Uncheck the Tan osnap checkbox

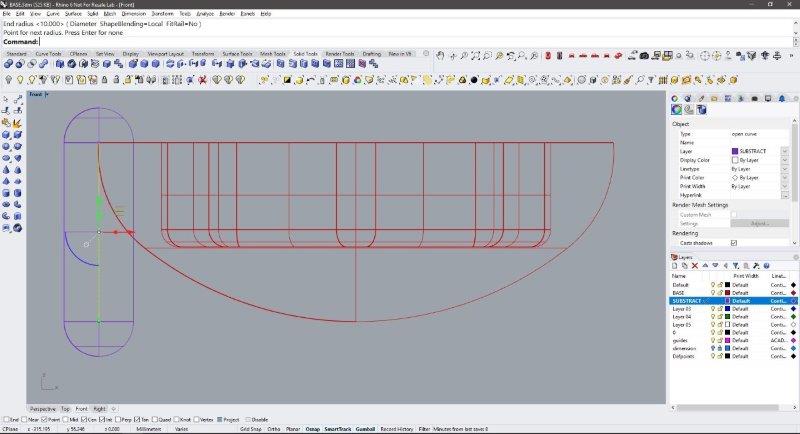(x=137, y=420)
